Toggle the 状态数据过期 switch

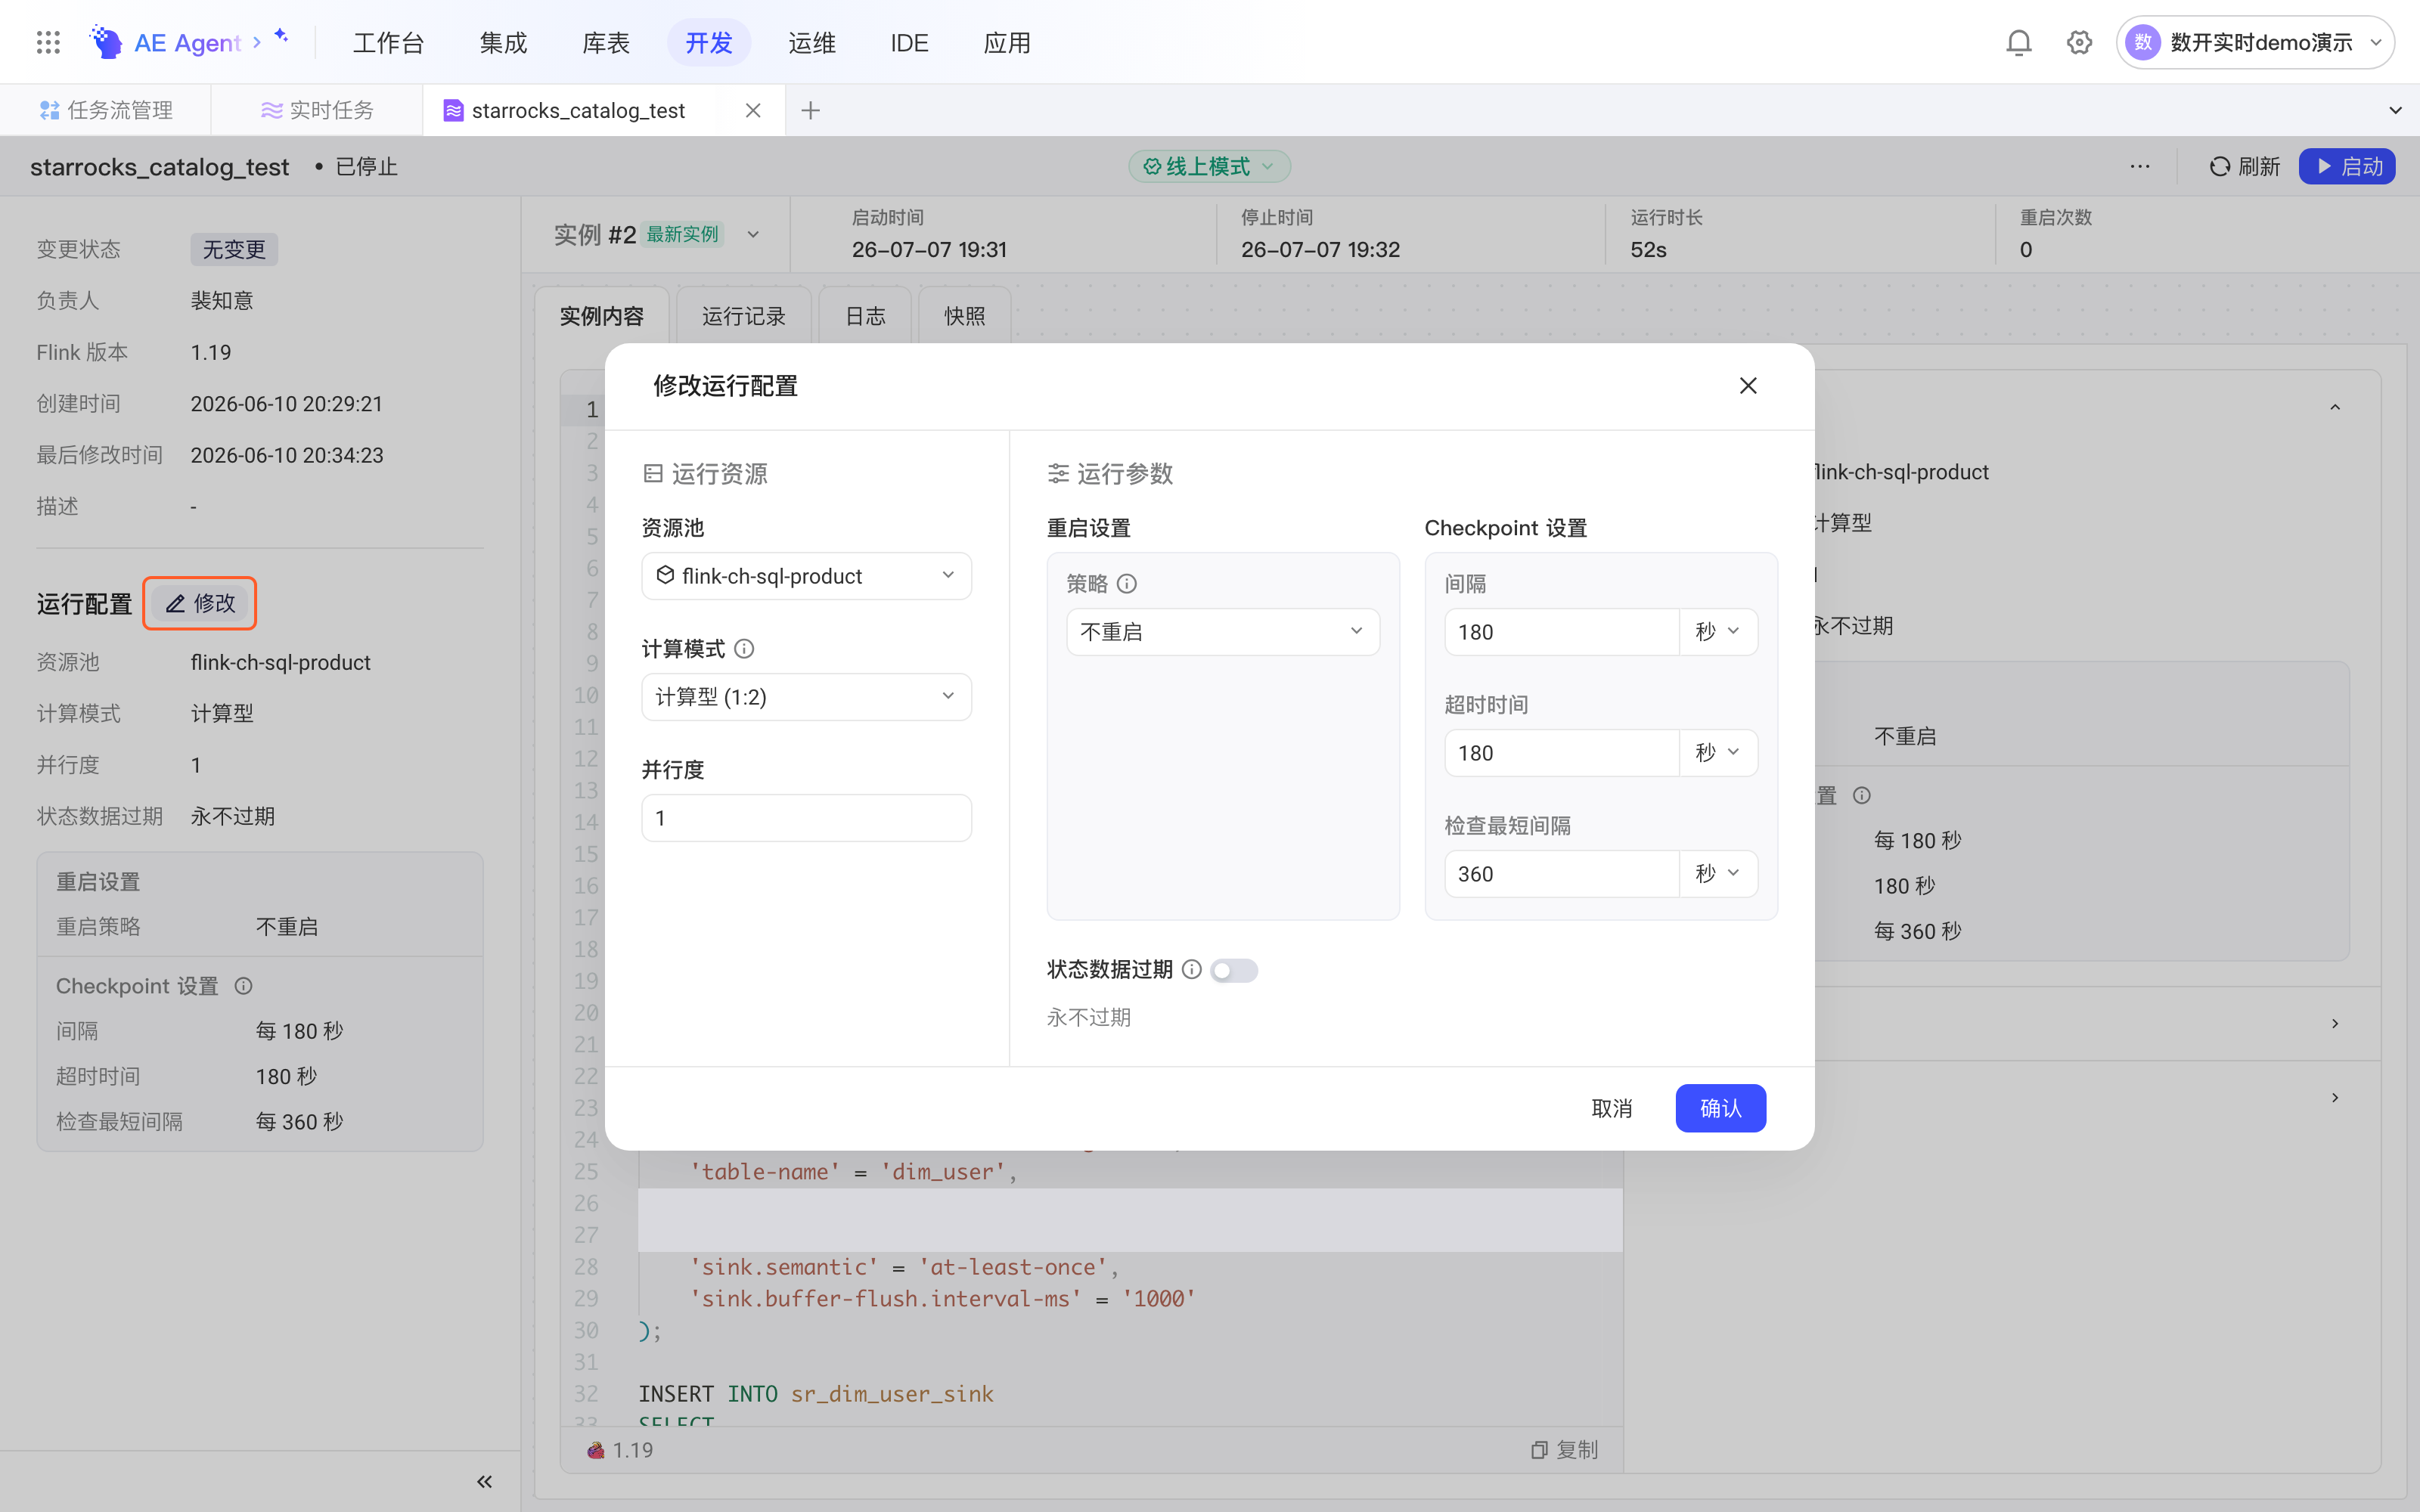point(1233,970)
